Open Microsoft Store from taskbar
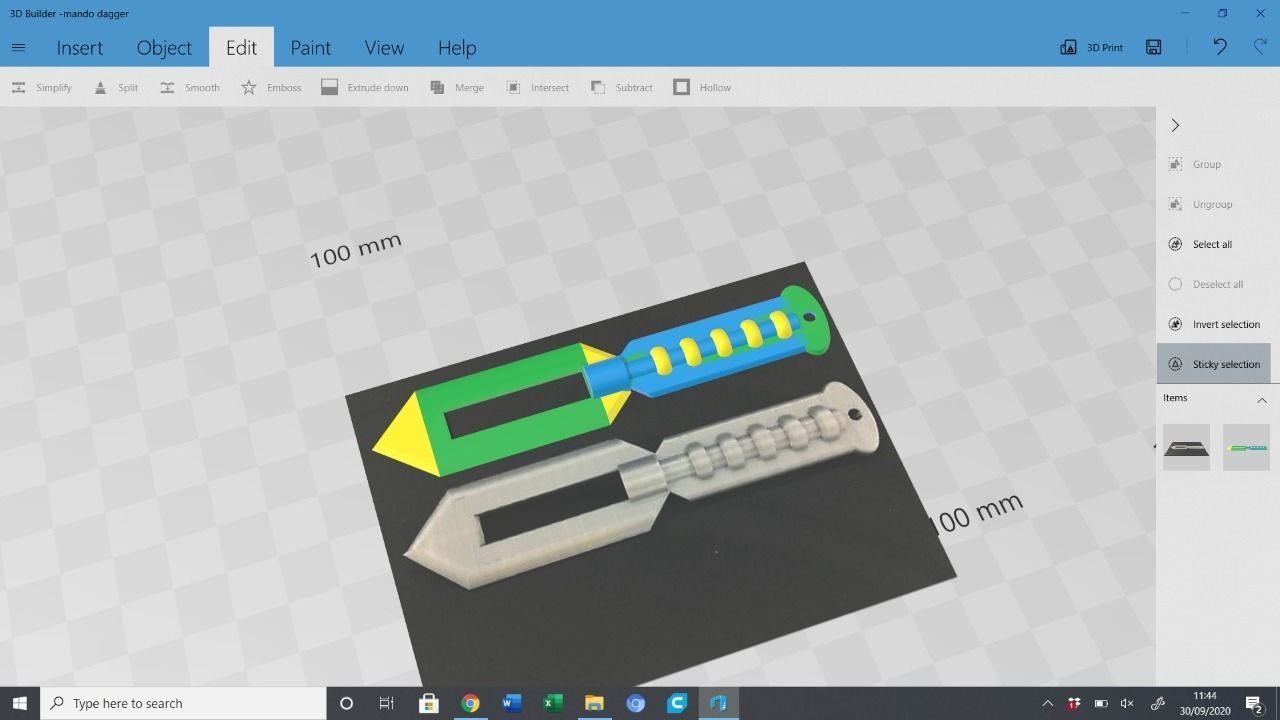This screenshot has height=720, width=1280. point(428,703)
